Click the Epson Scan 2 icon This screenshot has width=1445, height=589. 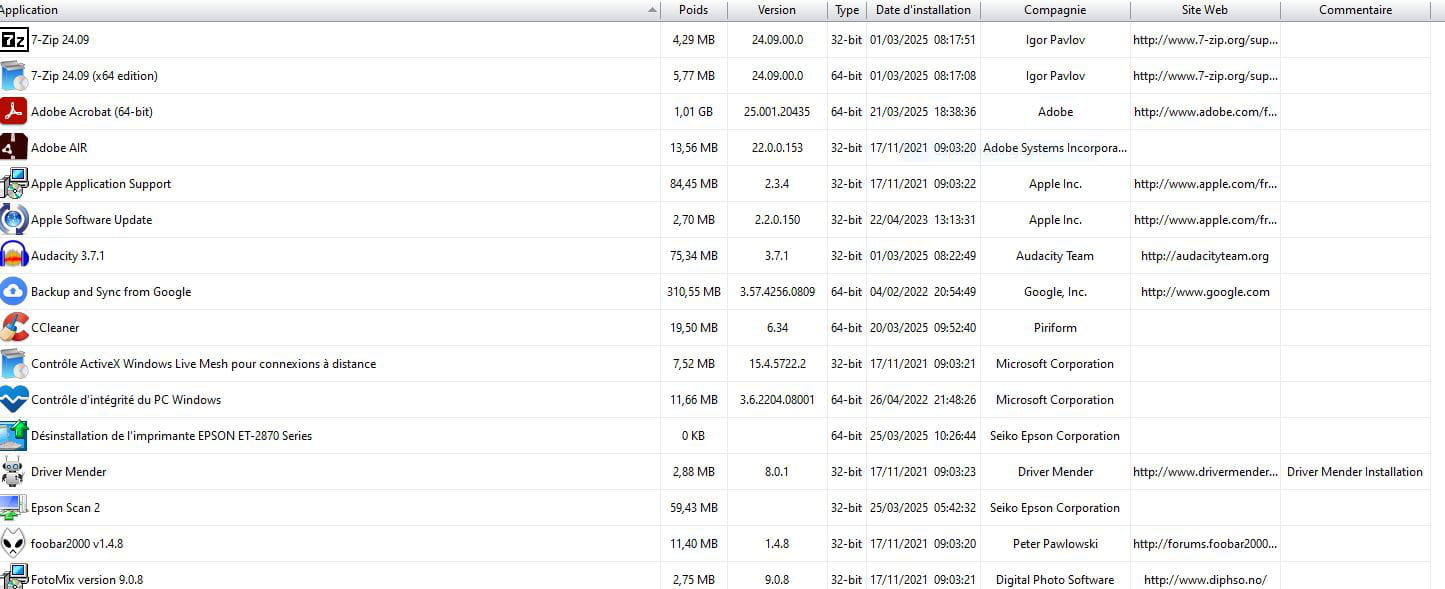point(14,508)
